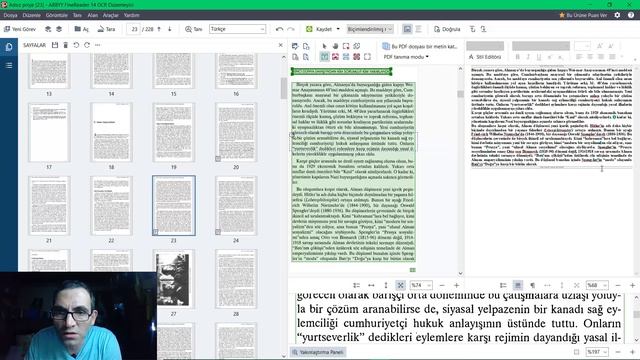The height and width of the screenshot is (360, 640).
Task: Go to next page with down arrow
Action: [x=169, y=29]
